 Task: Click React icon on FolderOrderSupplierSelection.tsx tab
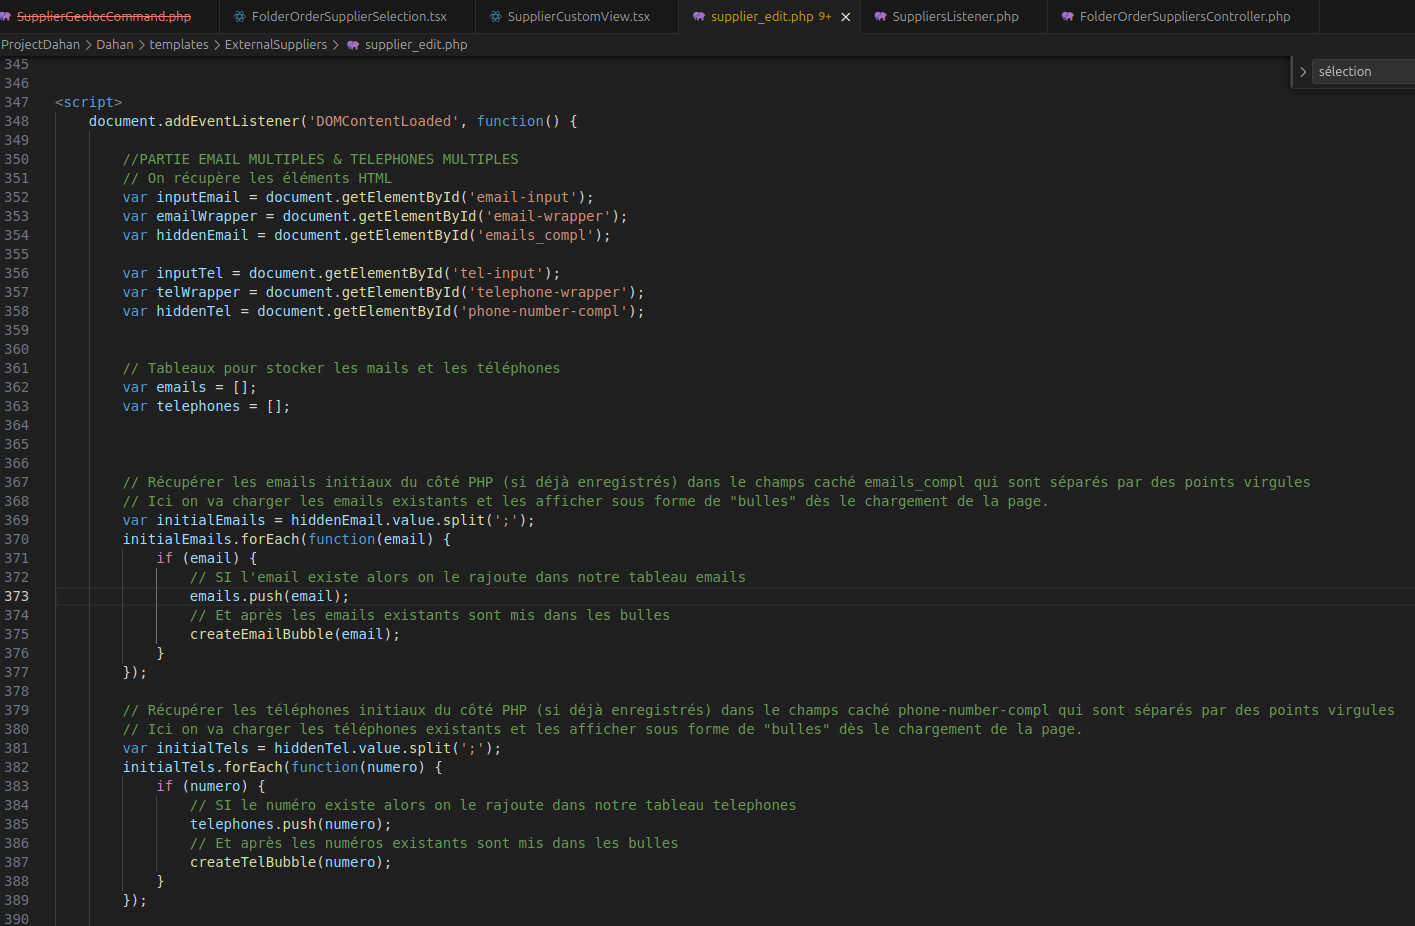tap(239, 17)
